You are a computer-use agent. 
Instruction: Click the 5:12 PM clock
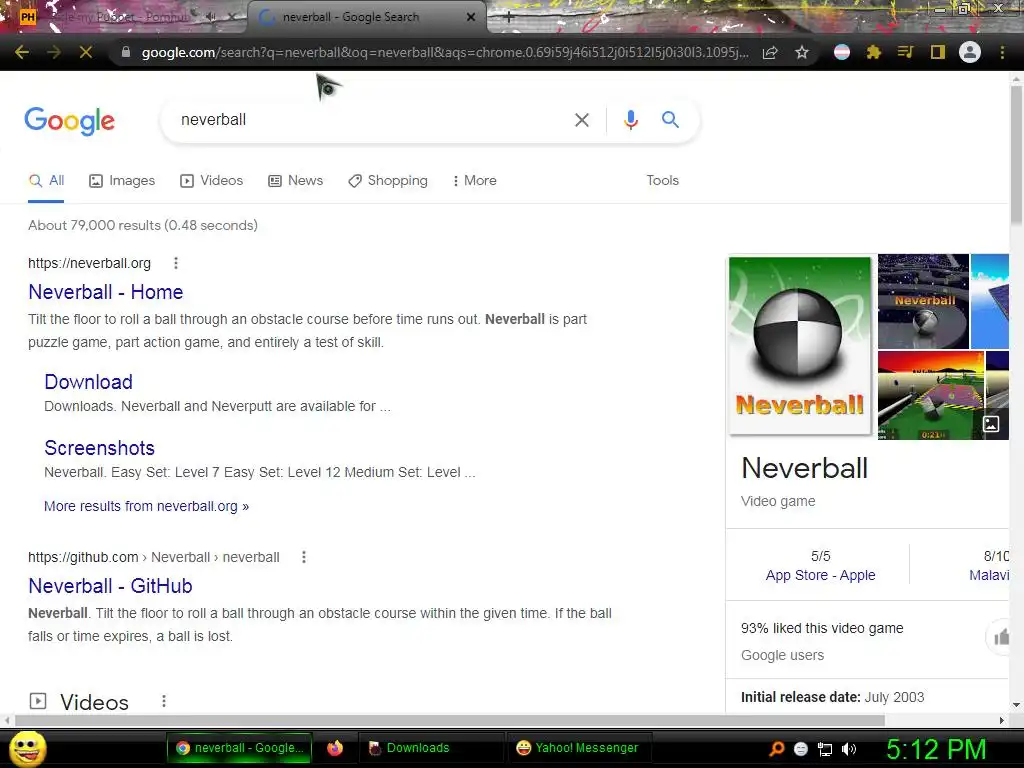pyautogui.click(x=936, y=749)
